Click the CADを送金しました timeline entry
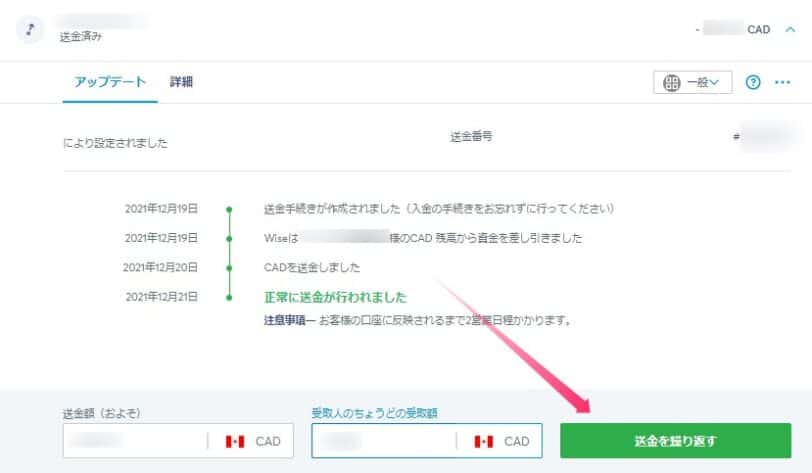 (x=312, y=267)
